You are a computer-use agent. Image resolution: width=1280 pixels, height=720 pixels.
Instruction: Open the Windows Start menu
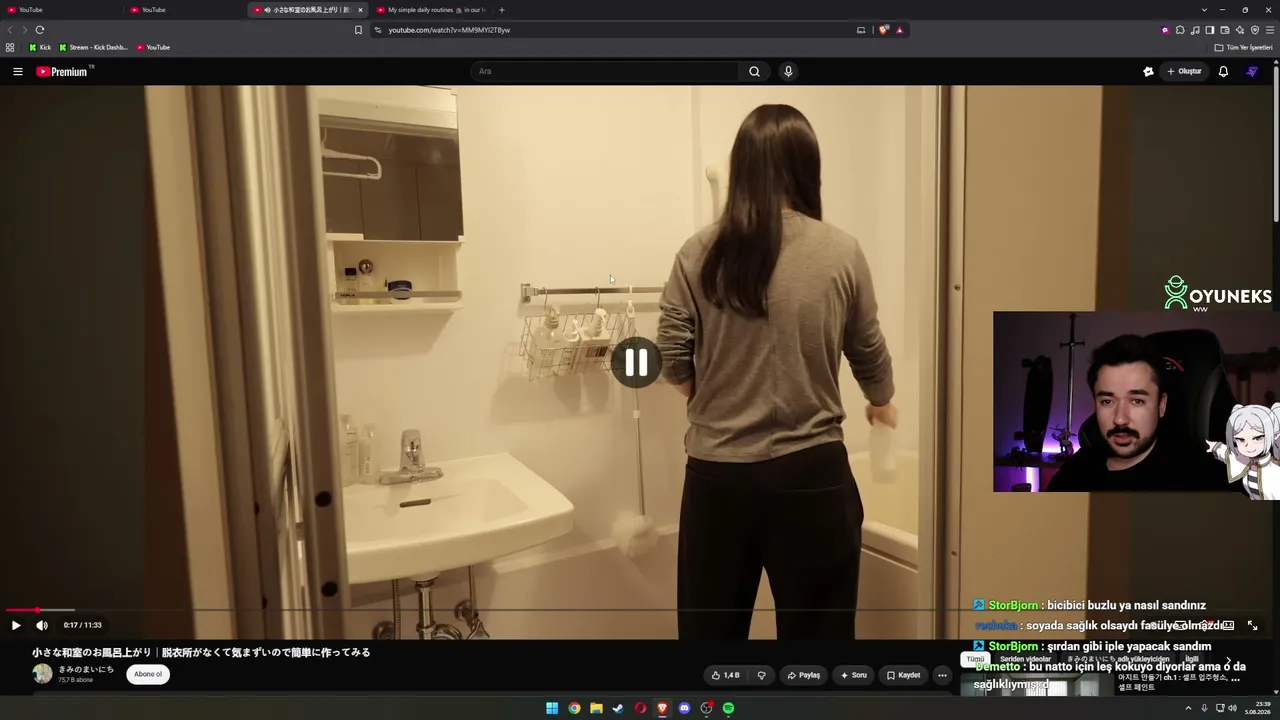pos(552,708)
